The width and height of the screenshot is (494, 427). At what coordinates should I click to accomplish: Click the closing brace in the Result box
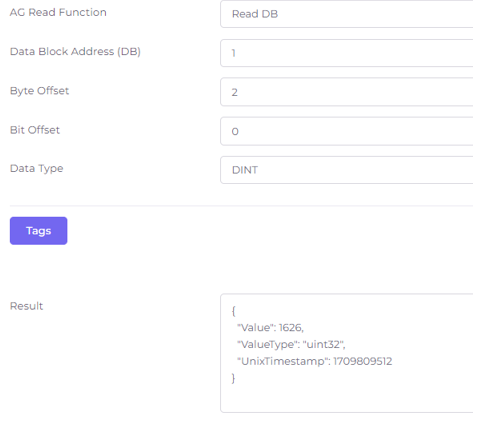(x=234, y=378)
